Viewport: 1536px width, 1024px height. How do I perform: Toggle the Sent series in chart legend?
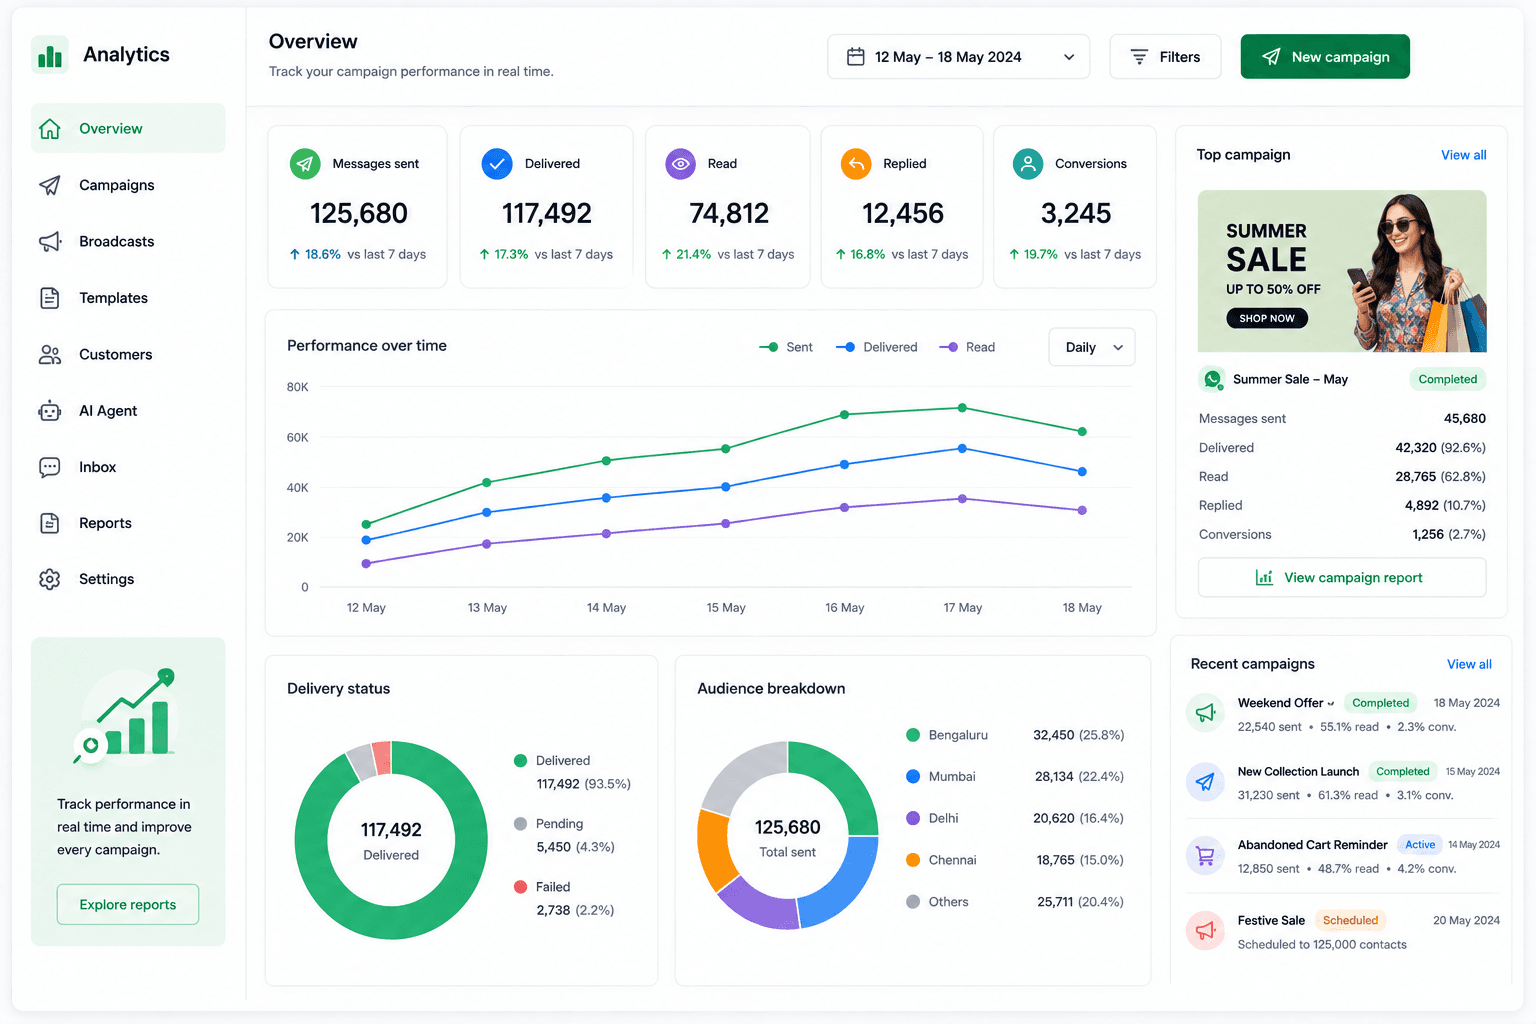point(786,347)
